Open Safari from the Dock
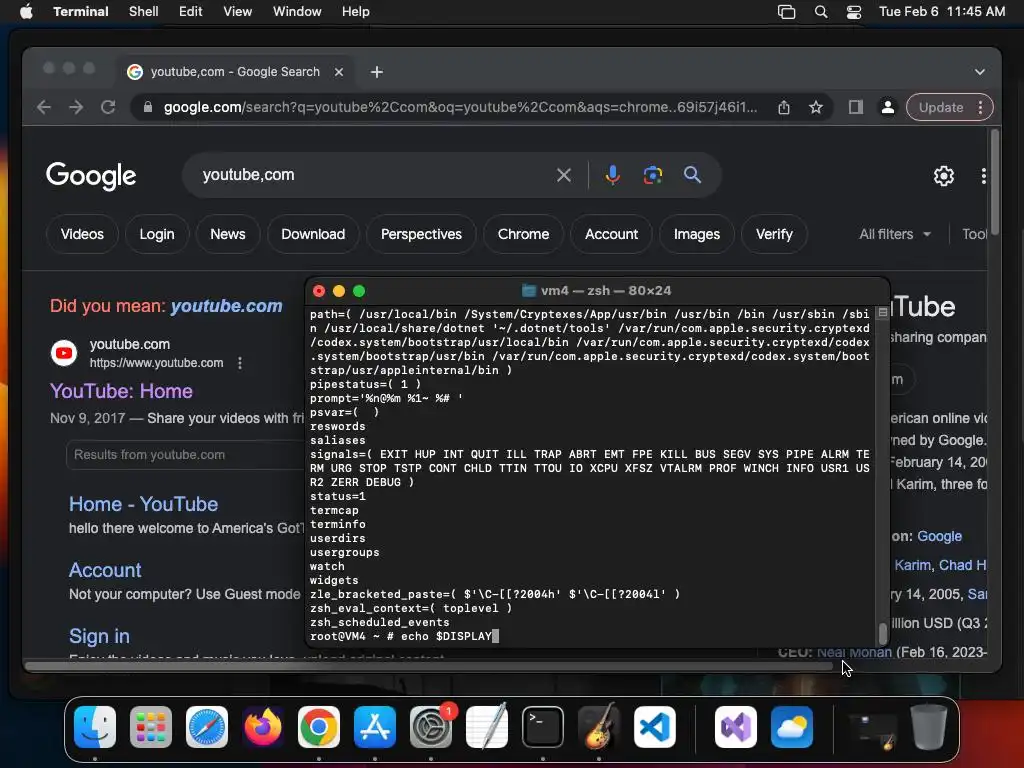The image size is (1024, 768). coord(207,727)
